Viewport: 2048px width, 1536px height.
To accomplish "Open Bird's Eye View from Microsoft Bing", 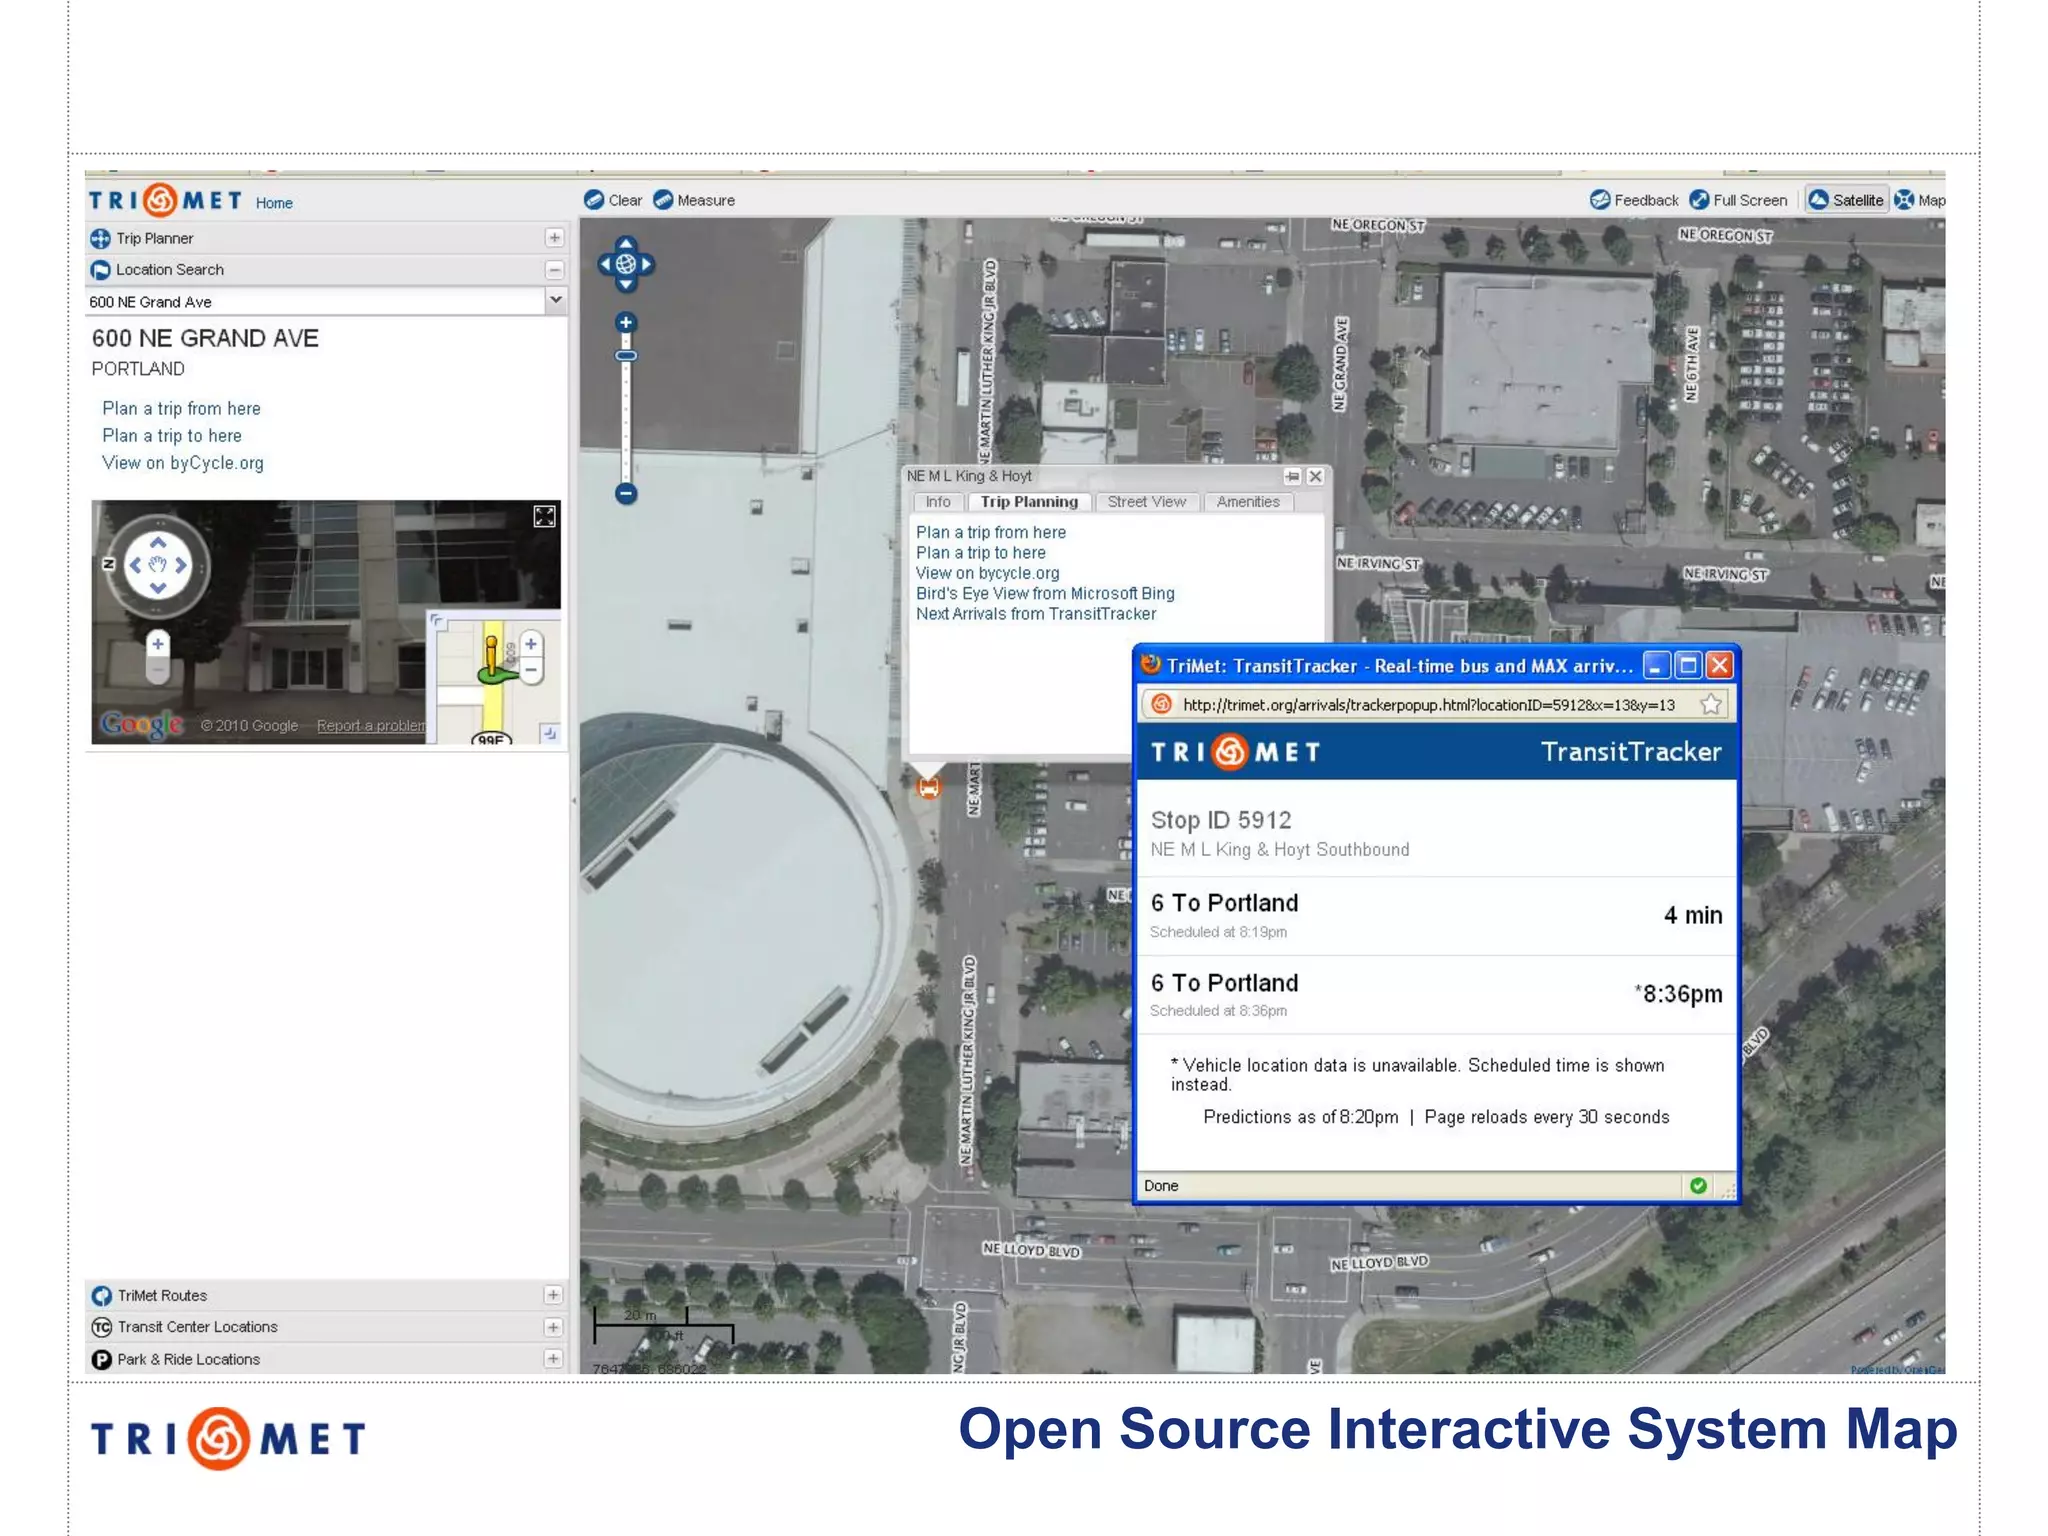I will pos(1045,593).
